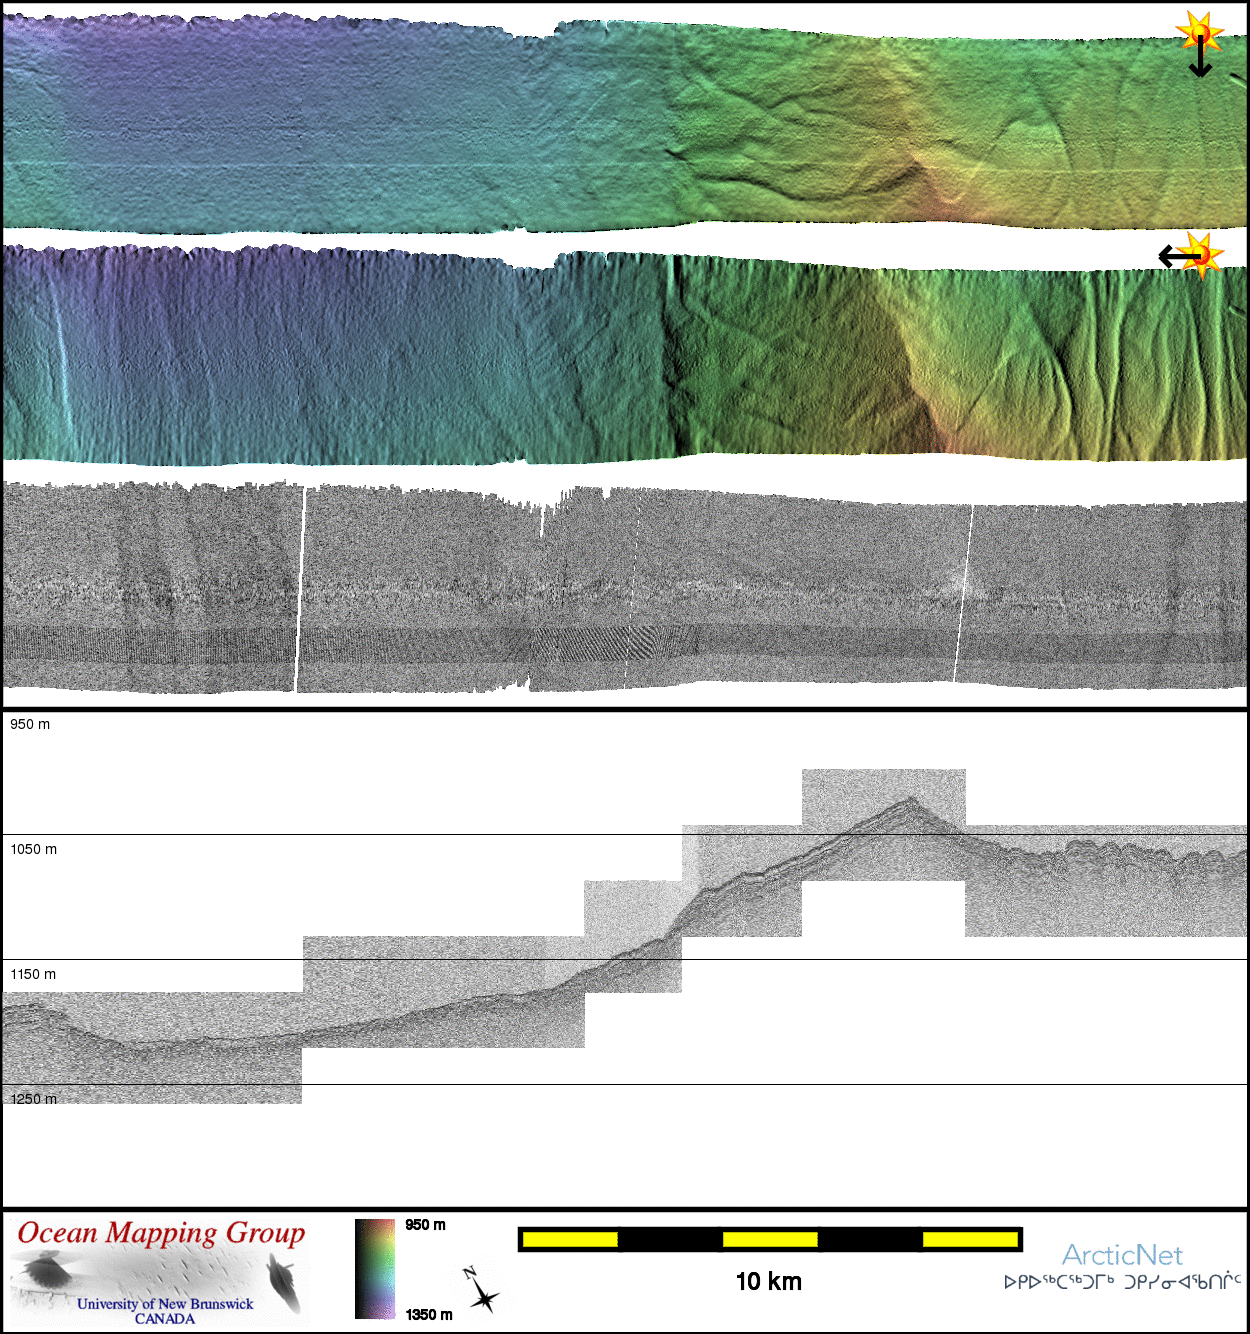Click the north arrow compass star
Viewport: 1250px width, 1334px height.
click(483, 1296)
